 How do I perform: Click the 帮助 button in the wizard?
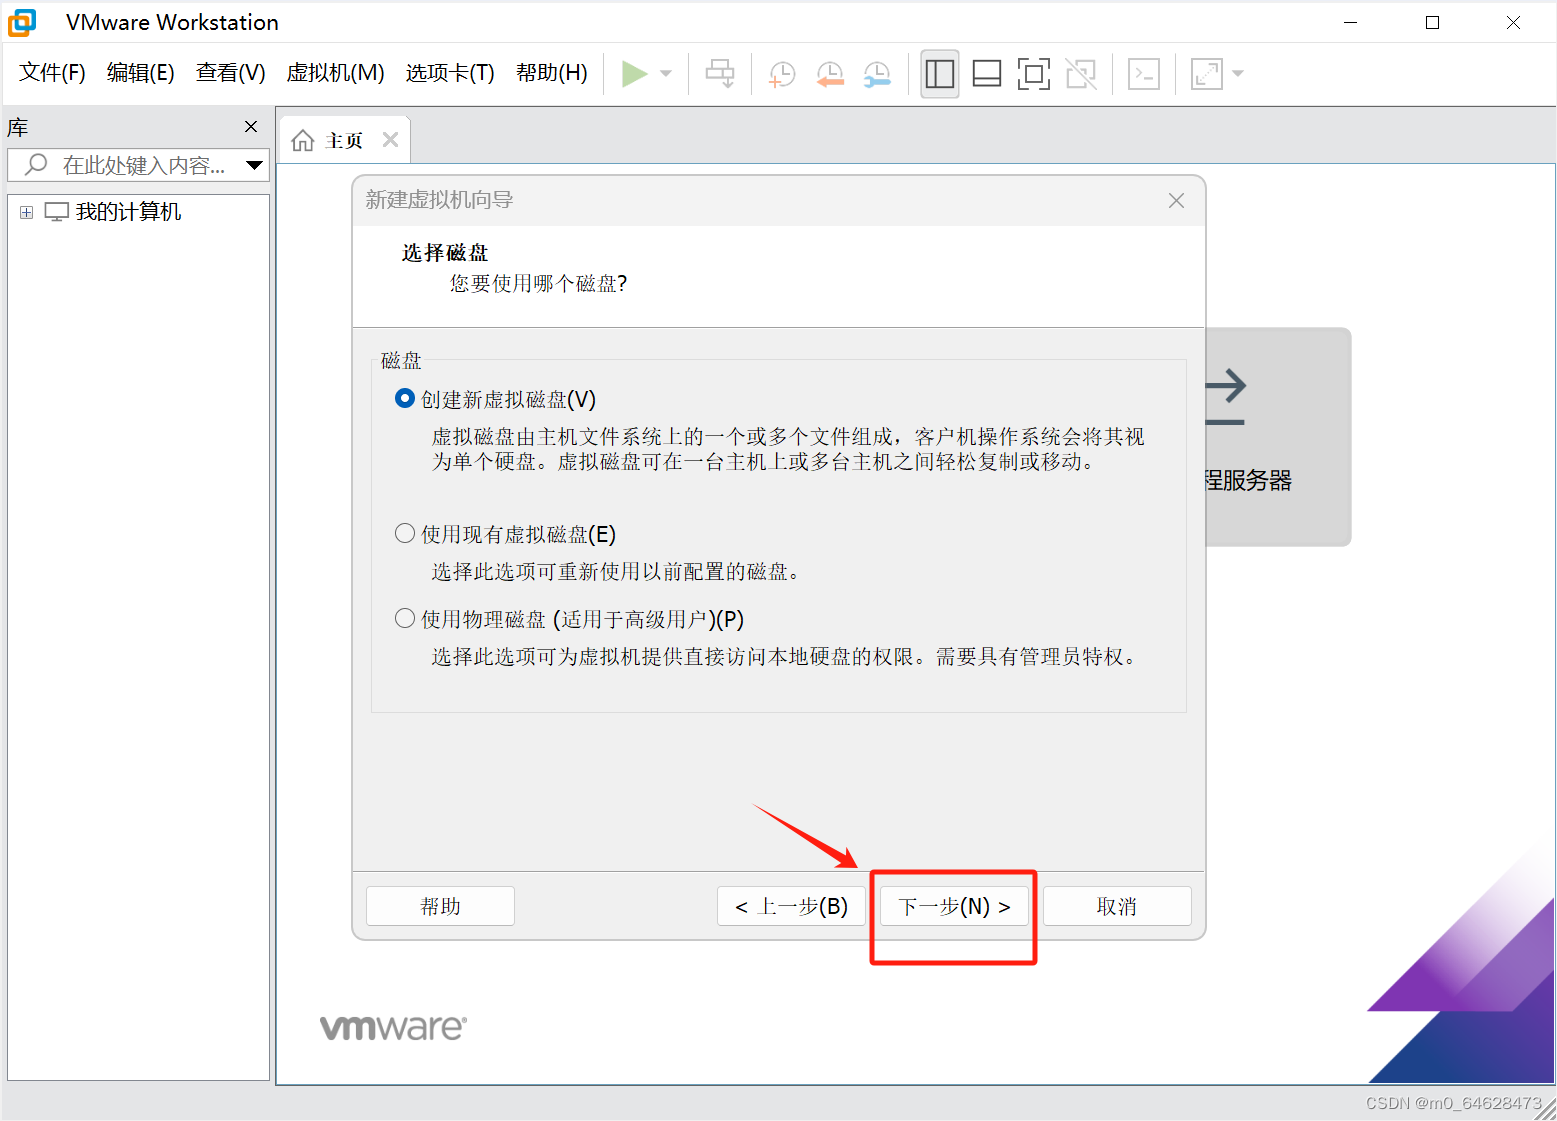click(440, 906)
